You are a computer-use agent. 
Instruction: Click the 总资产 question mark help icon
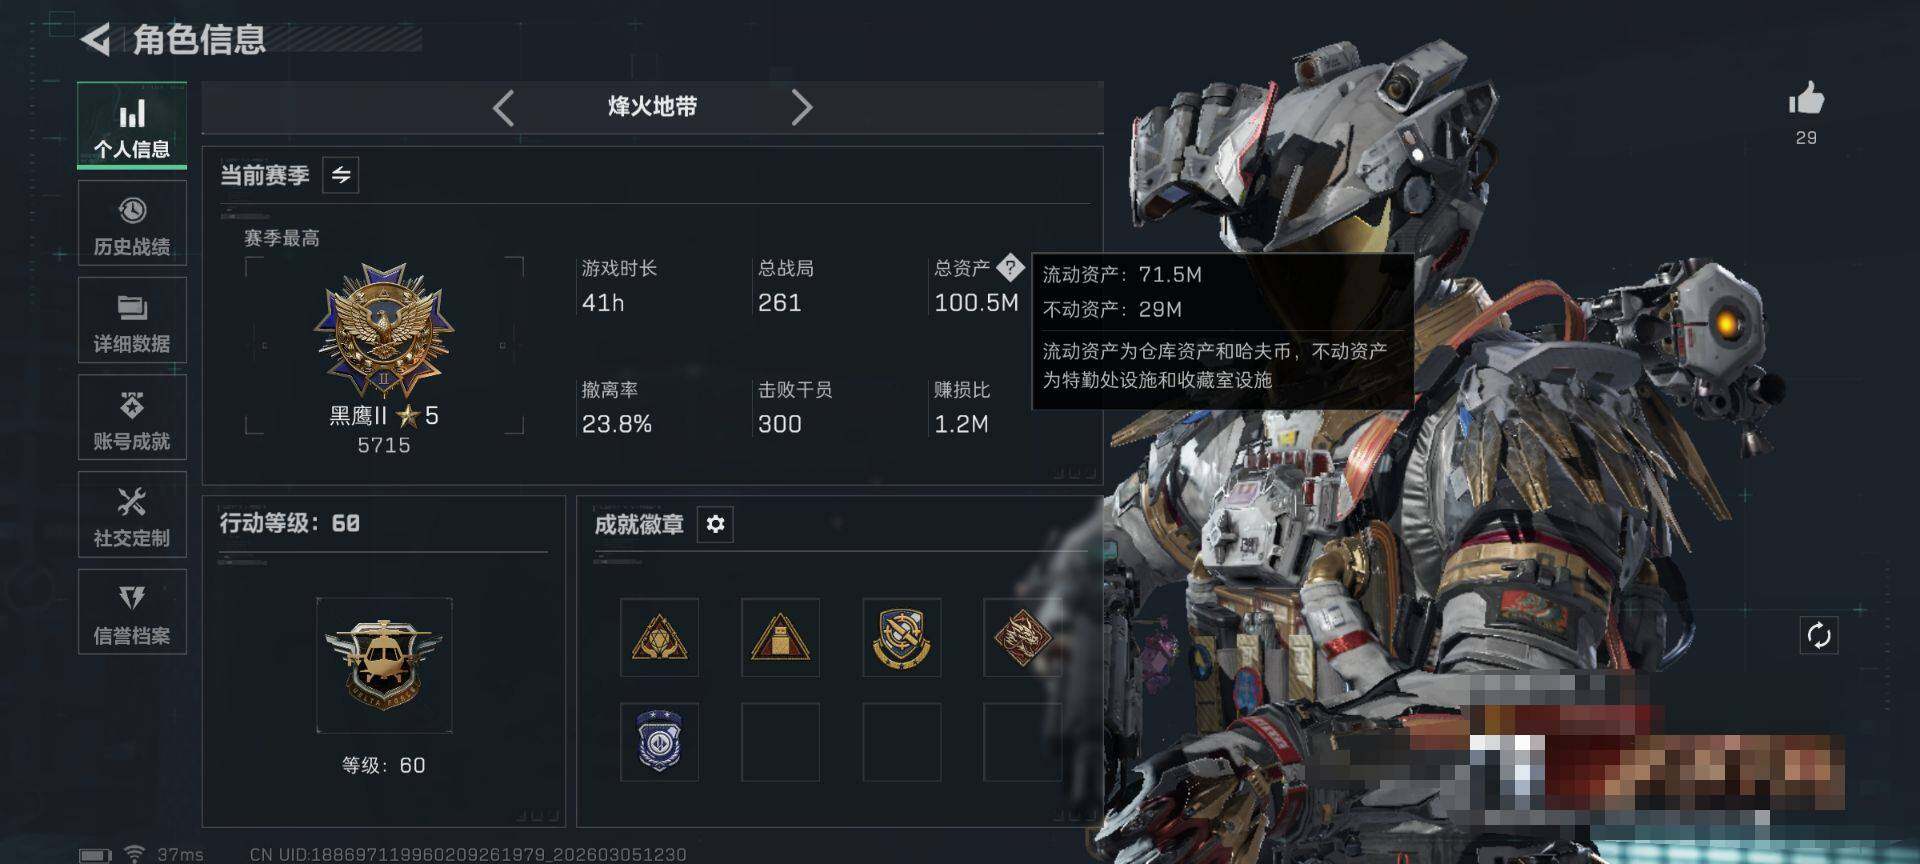pos(1010,267)
